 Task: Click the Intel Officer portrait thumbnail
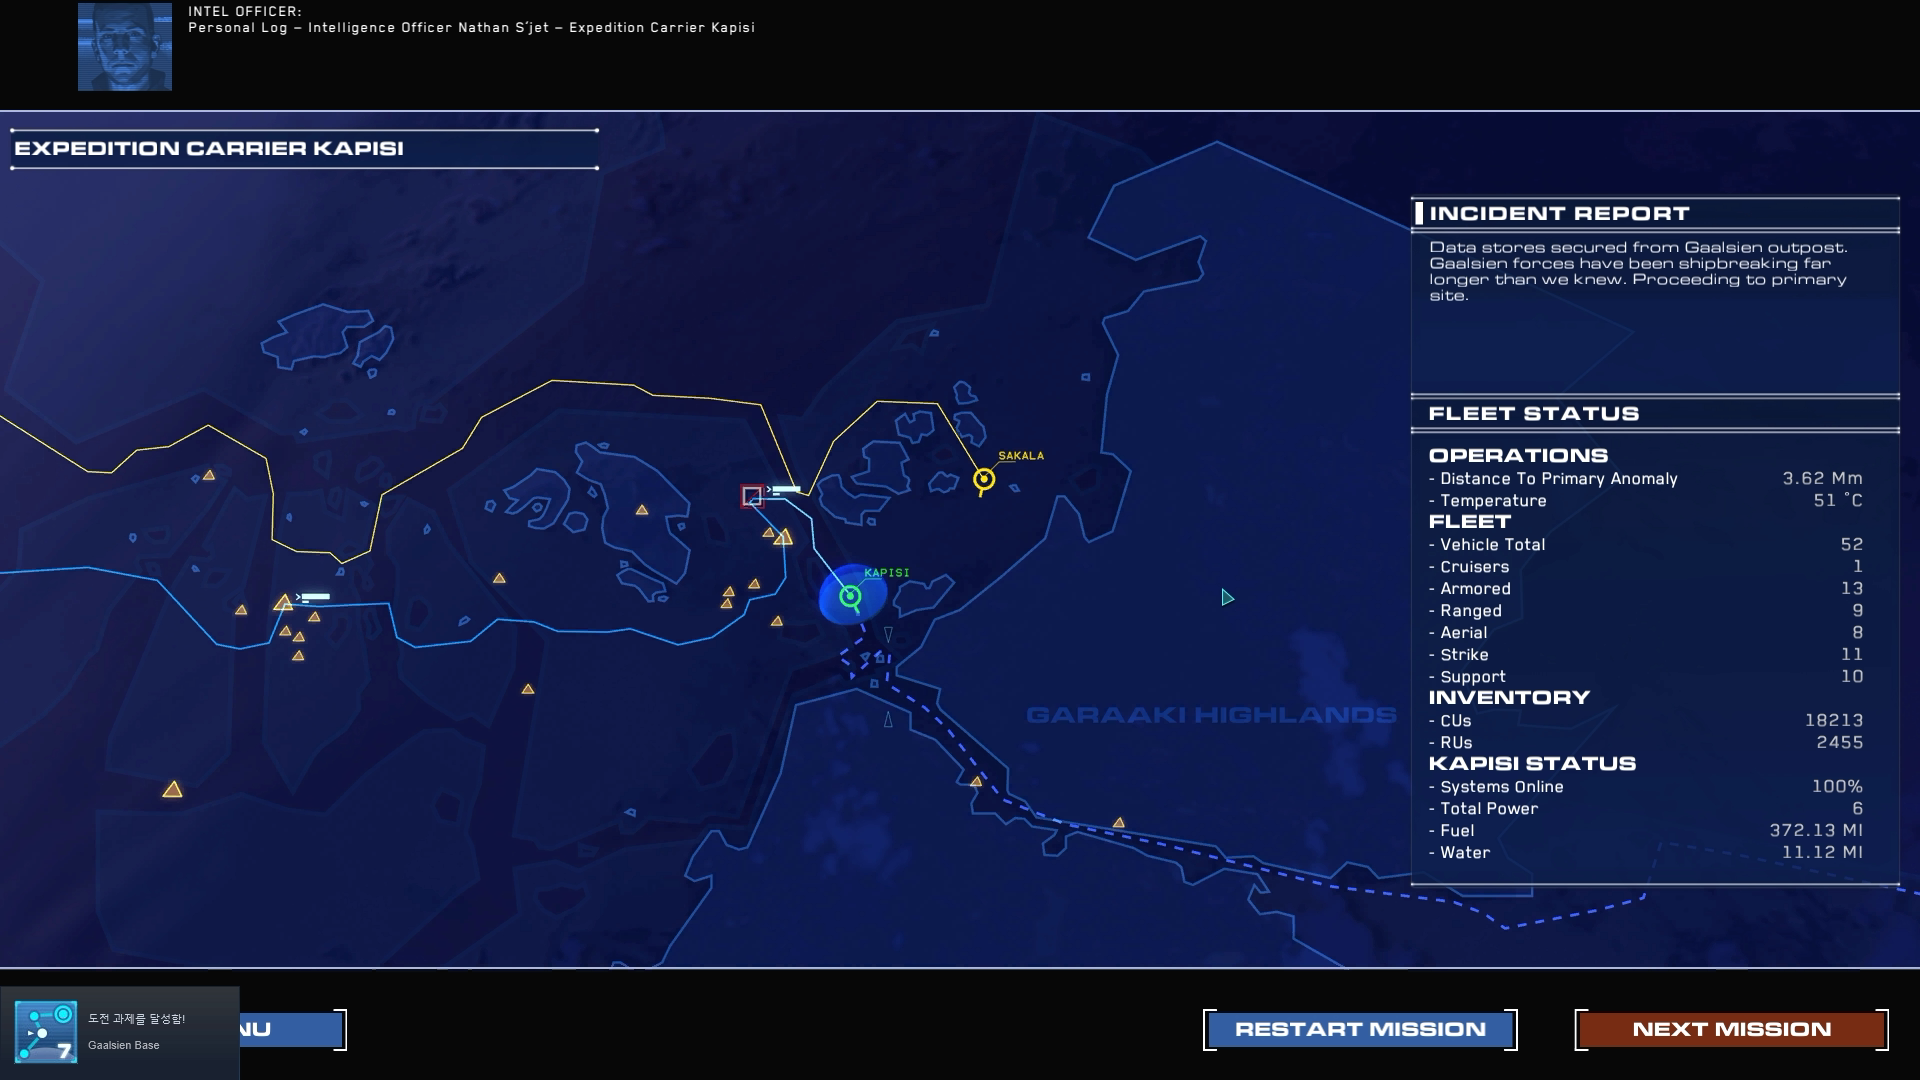(125, 47)
